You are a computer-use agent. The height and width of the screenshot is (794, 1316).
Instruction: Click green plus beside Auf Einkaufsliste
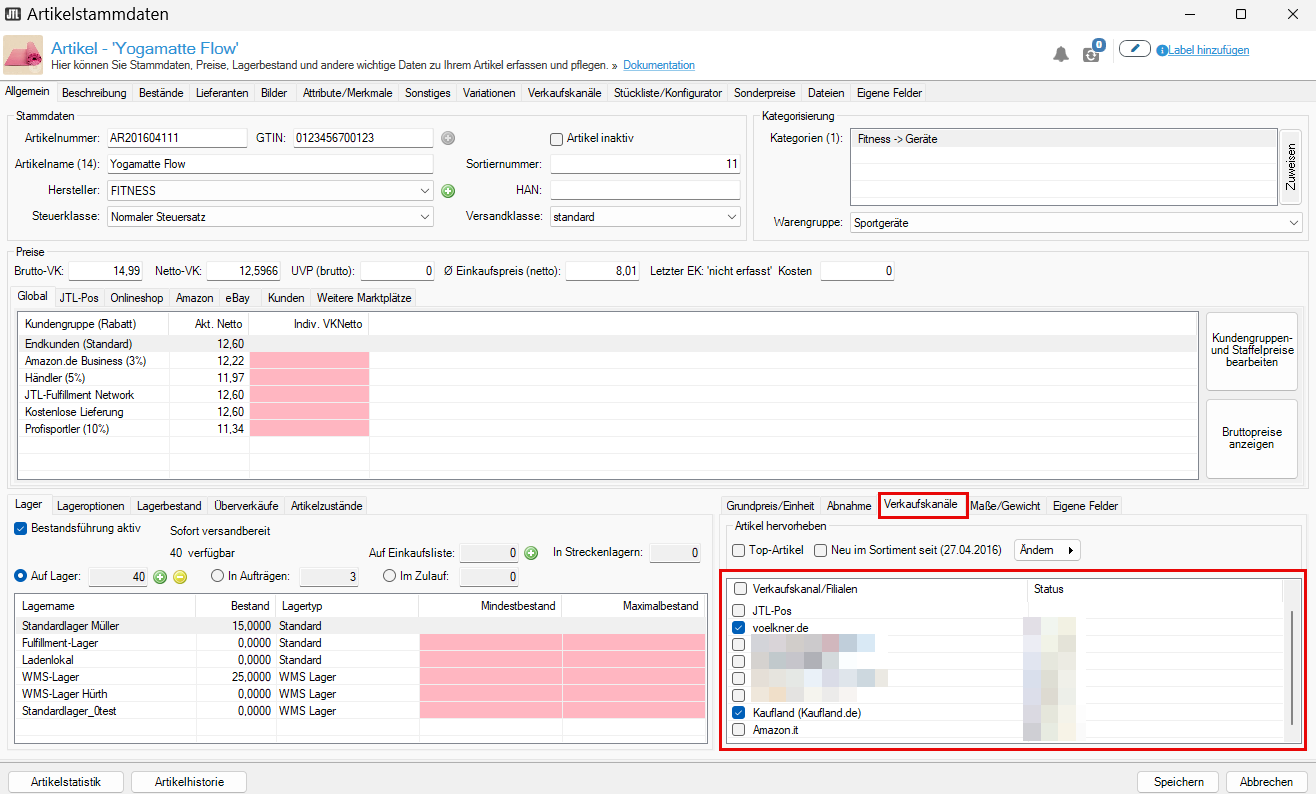[531, 553]
